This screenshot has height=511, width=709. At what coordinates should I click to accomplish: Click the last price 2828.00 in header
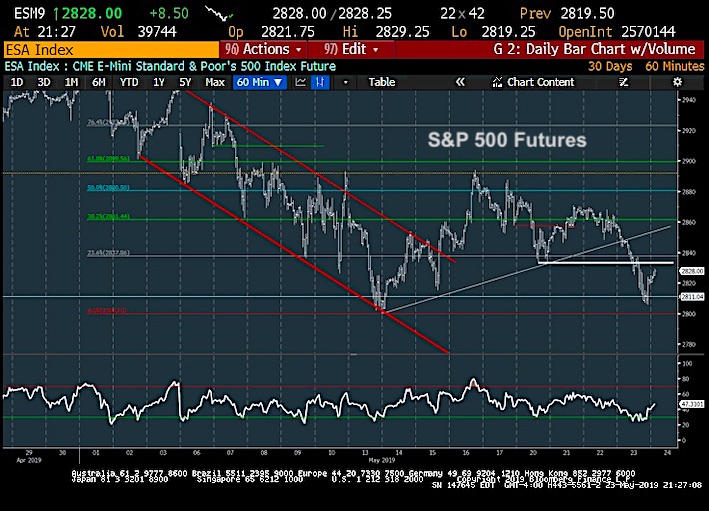(x=92, y=14)
